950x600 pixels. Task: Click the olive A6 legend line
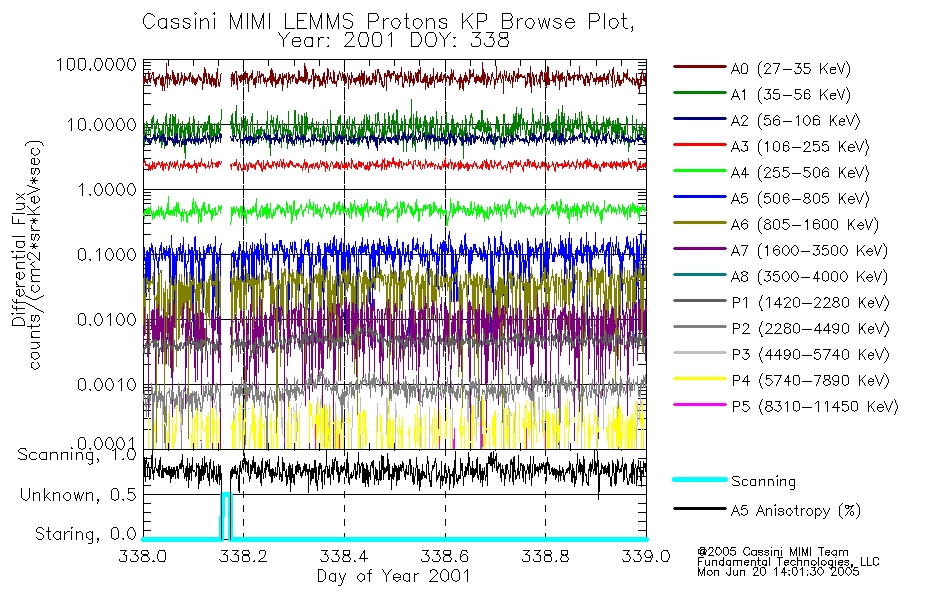pyautogui.click(x=699, y=222)
